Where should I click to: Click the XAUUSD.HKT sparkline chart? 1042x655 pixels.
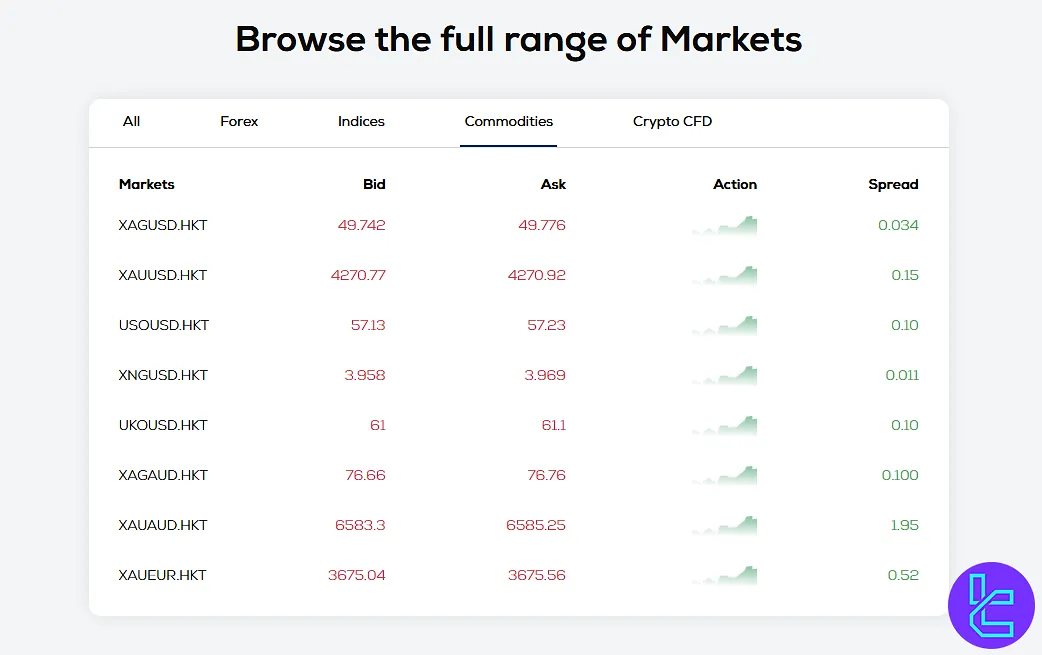click(x=723, y=275)
